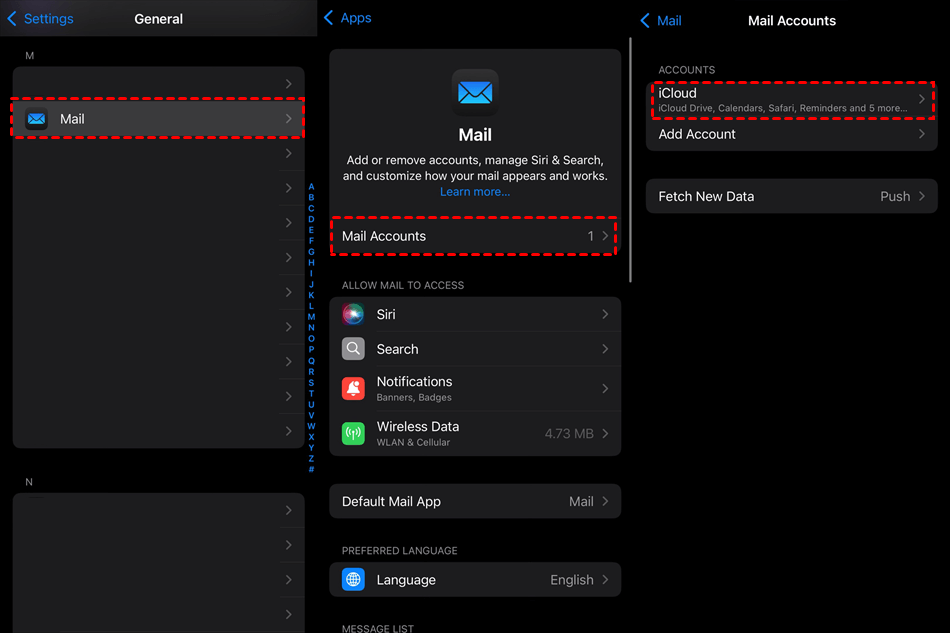Viewport: 950px width, 633px height.
Task: Tap the Search magnifier icon
Action: point(353,349)
